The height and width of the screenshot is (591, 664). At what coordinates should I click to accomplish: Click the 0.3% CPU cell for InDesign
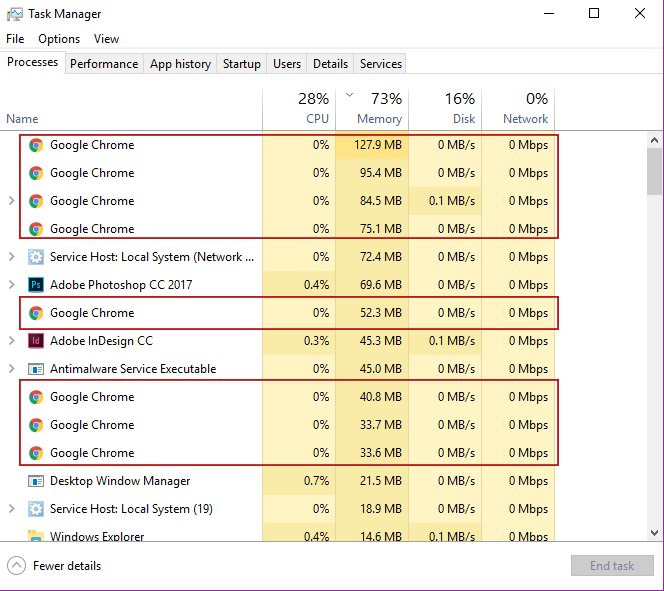click(x=299, y=341)
